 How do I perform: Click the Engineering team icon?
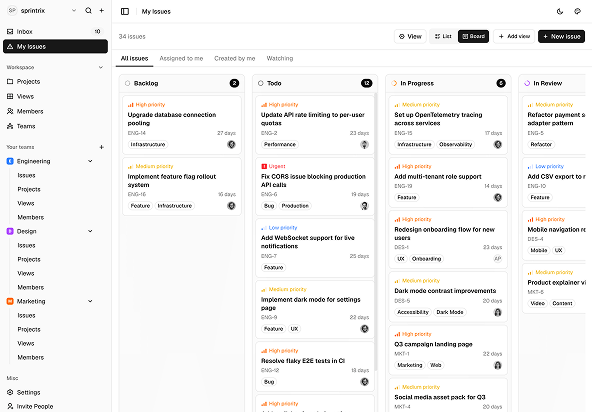click(10, 161)
